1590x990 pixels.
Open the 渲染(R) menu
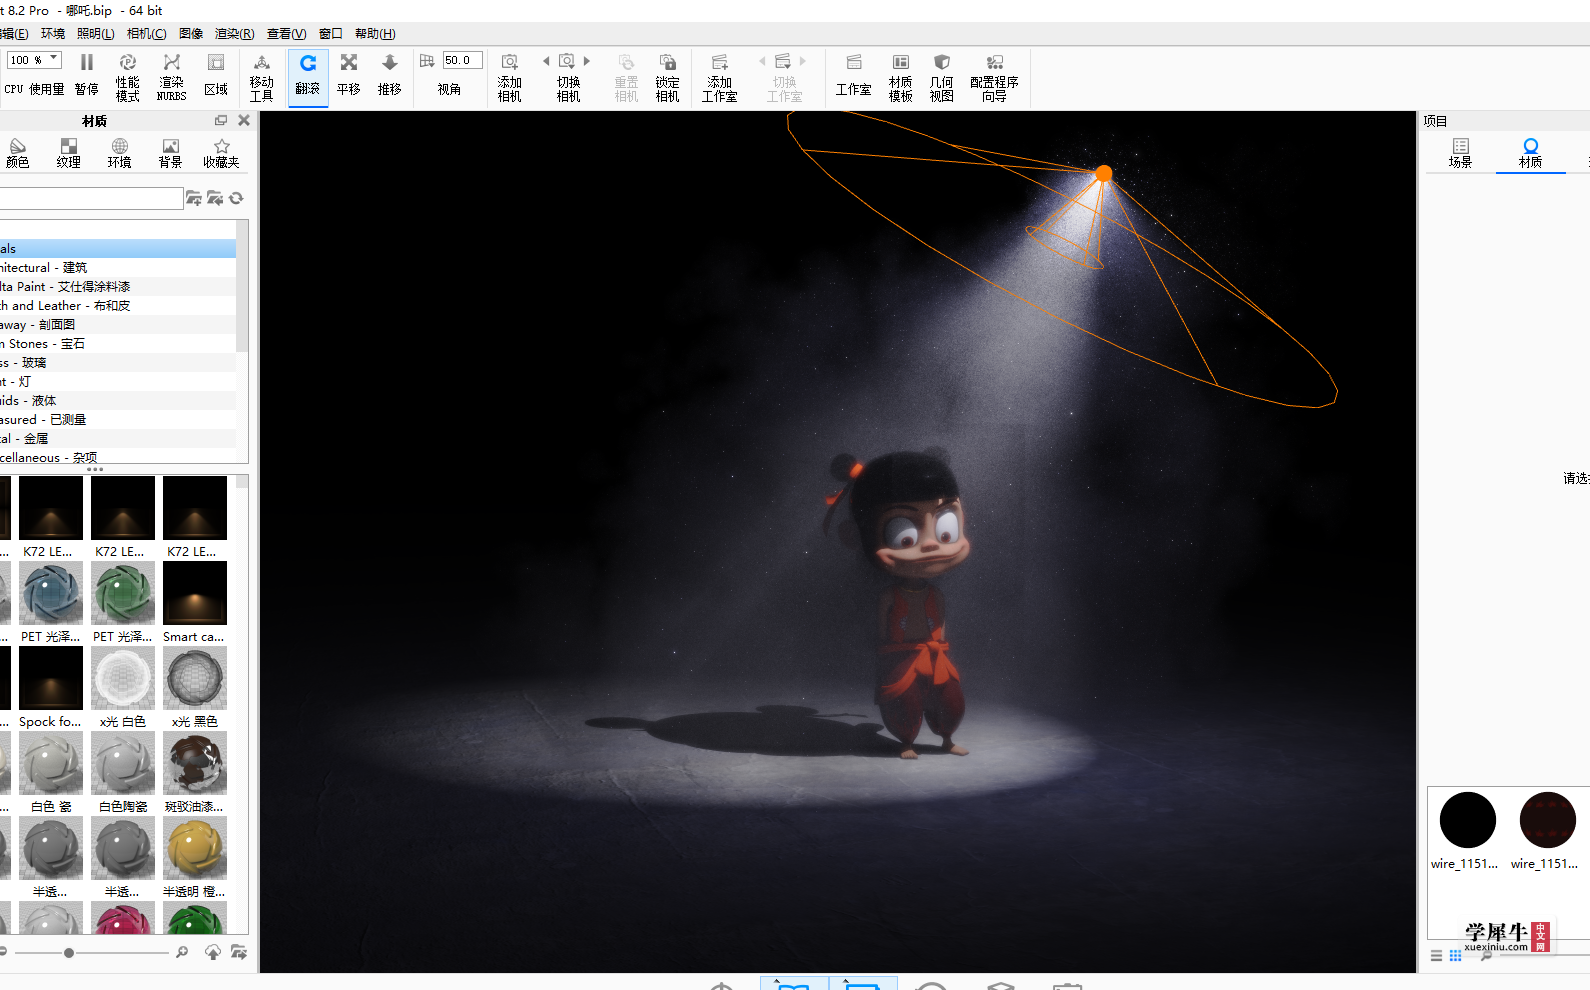click(x=235, y=33)
